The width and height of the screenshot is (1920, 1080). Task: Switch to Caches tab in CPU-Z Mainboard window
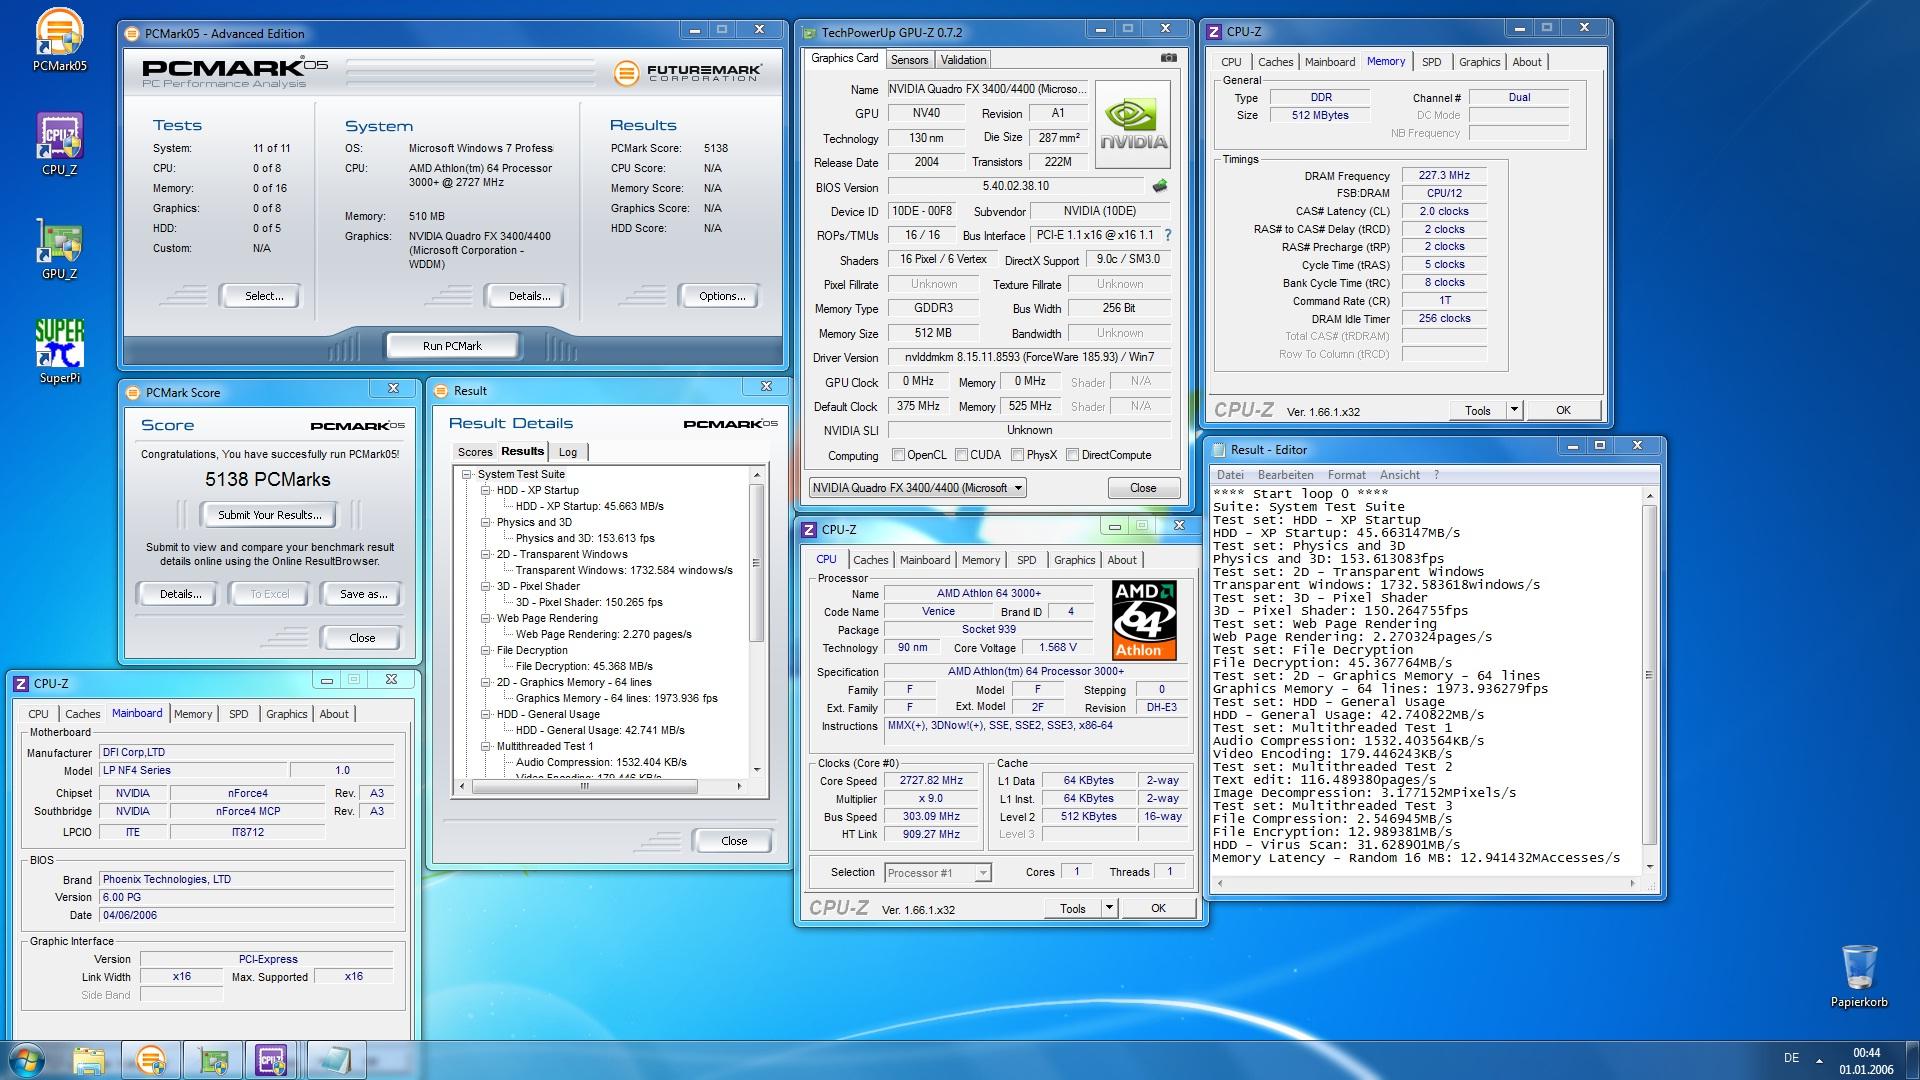click(82, 714)
